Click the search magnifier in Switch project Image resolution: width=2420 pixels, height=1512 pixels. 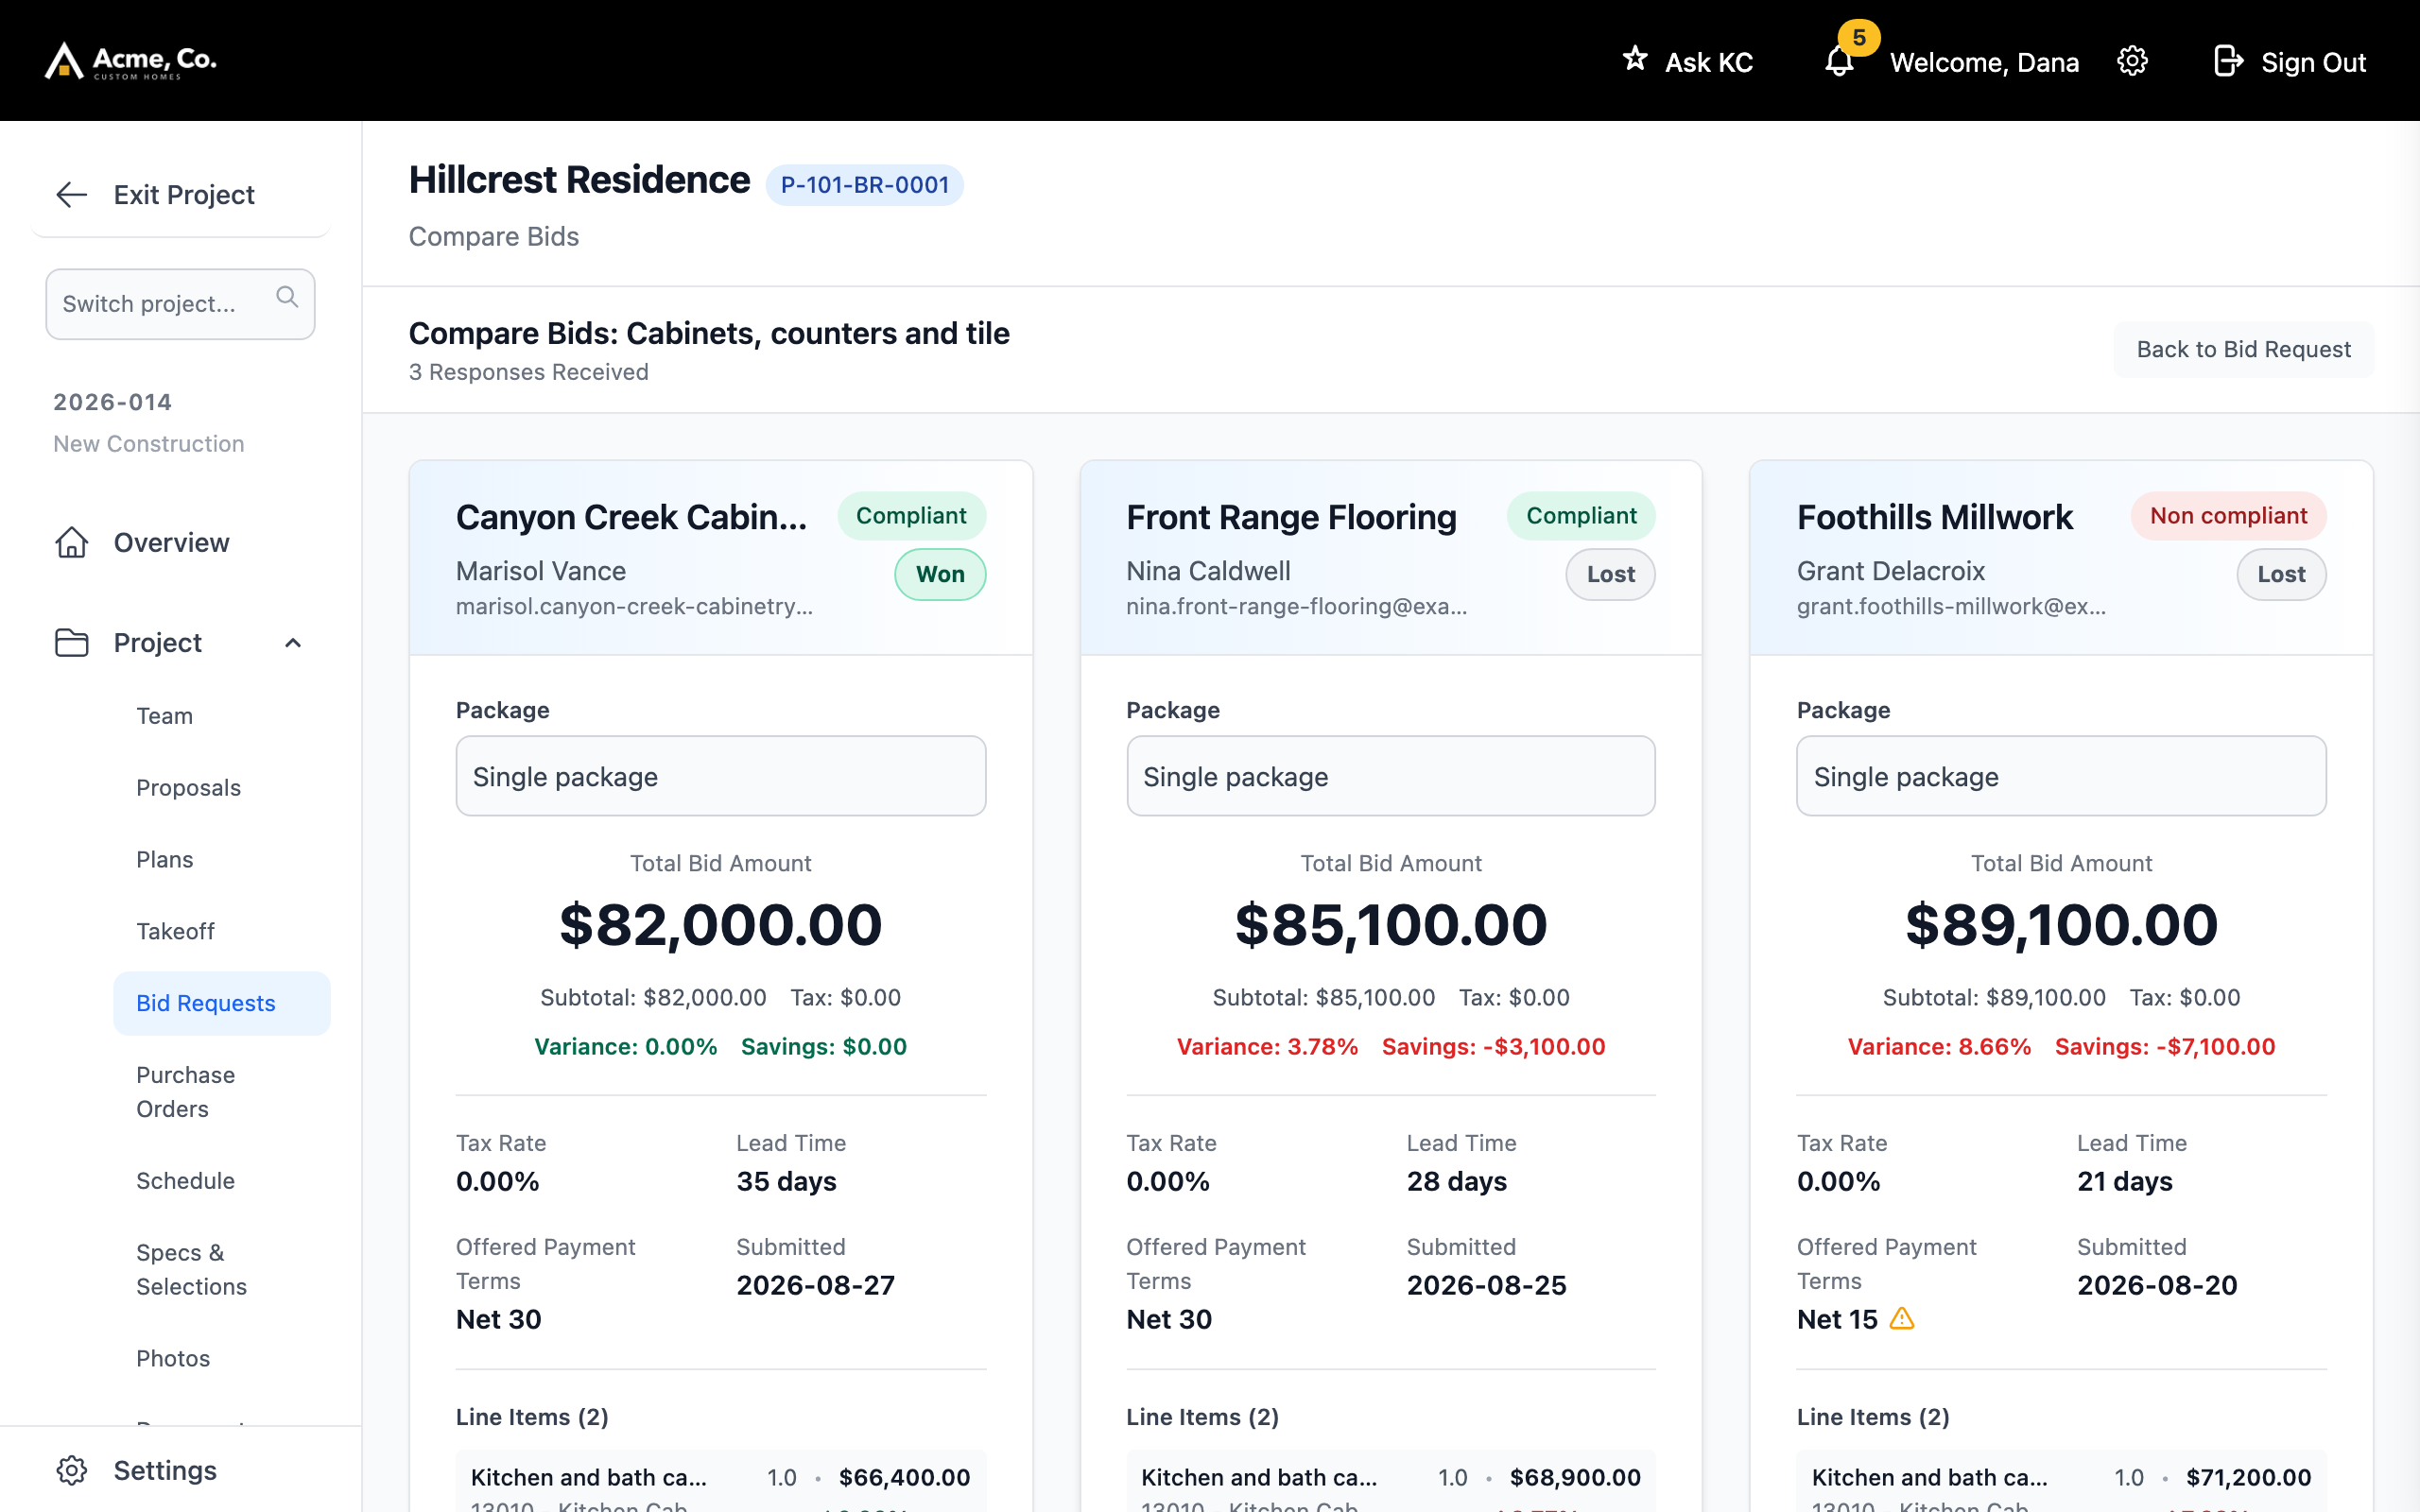287,297
